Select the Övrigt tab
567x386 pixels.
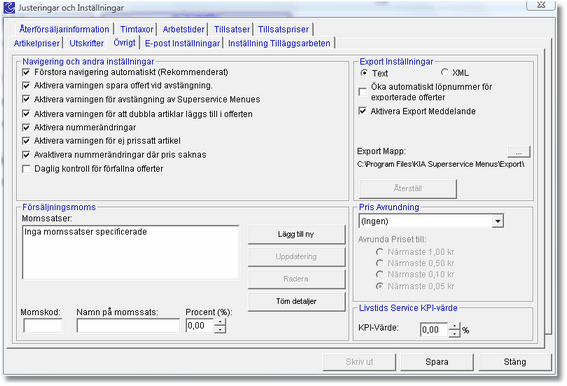click(x=124, y=43)
